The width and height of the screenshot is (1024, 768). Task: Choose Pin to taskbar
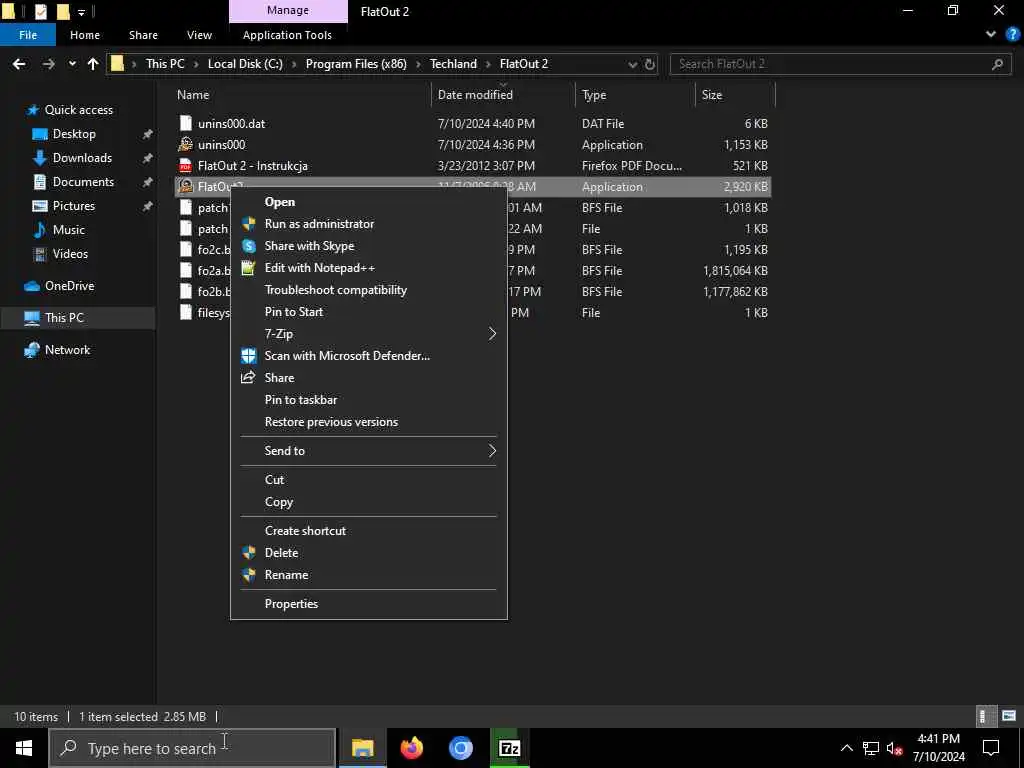click(x=368, y=400)
